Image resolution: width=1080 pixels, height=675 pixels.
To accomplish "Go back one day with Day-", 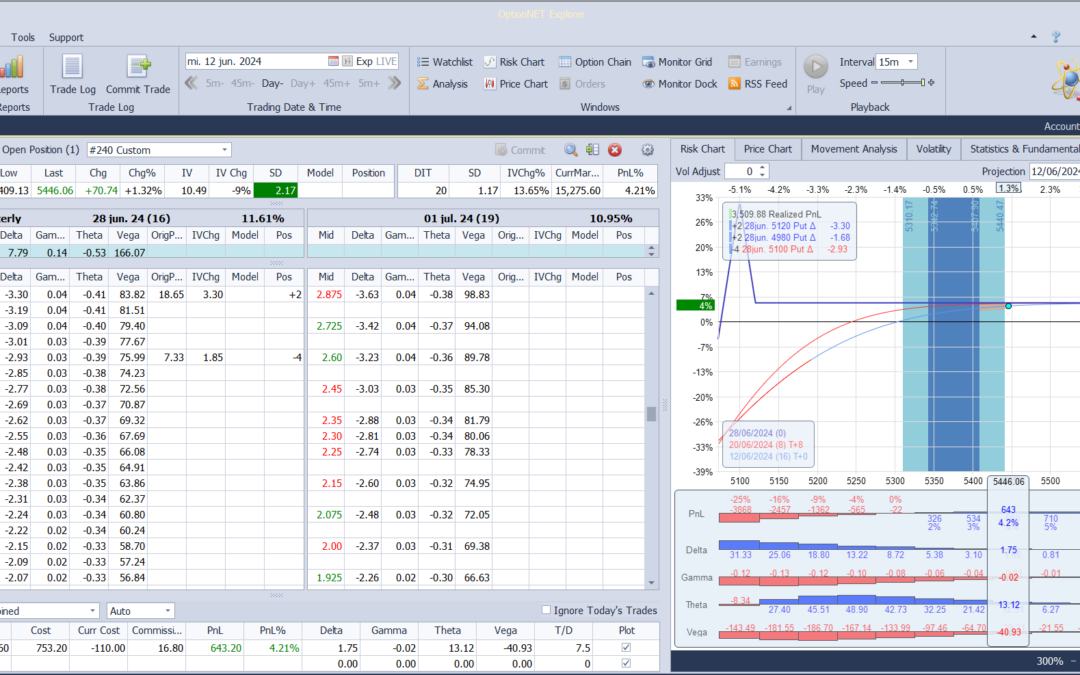I will coord(272,83).
